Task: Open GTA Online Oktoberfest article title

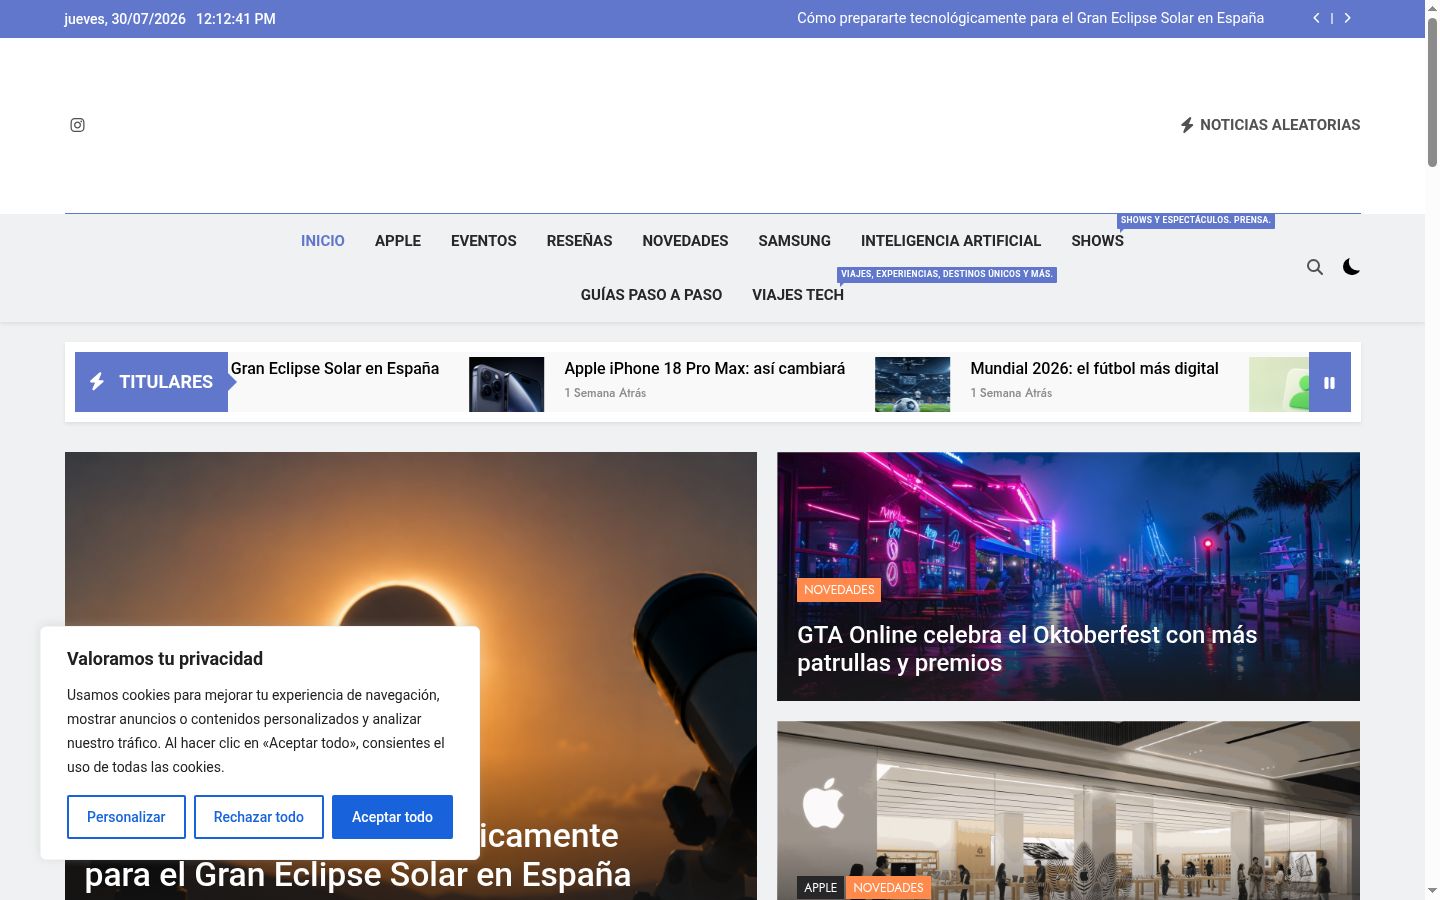Action: pyautogui.click(x=1027, y=649)
